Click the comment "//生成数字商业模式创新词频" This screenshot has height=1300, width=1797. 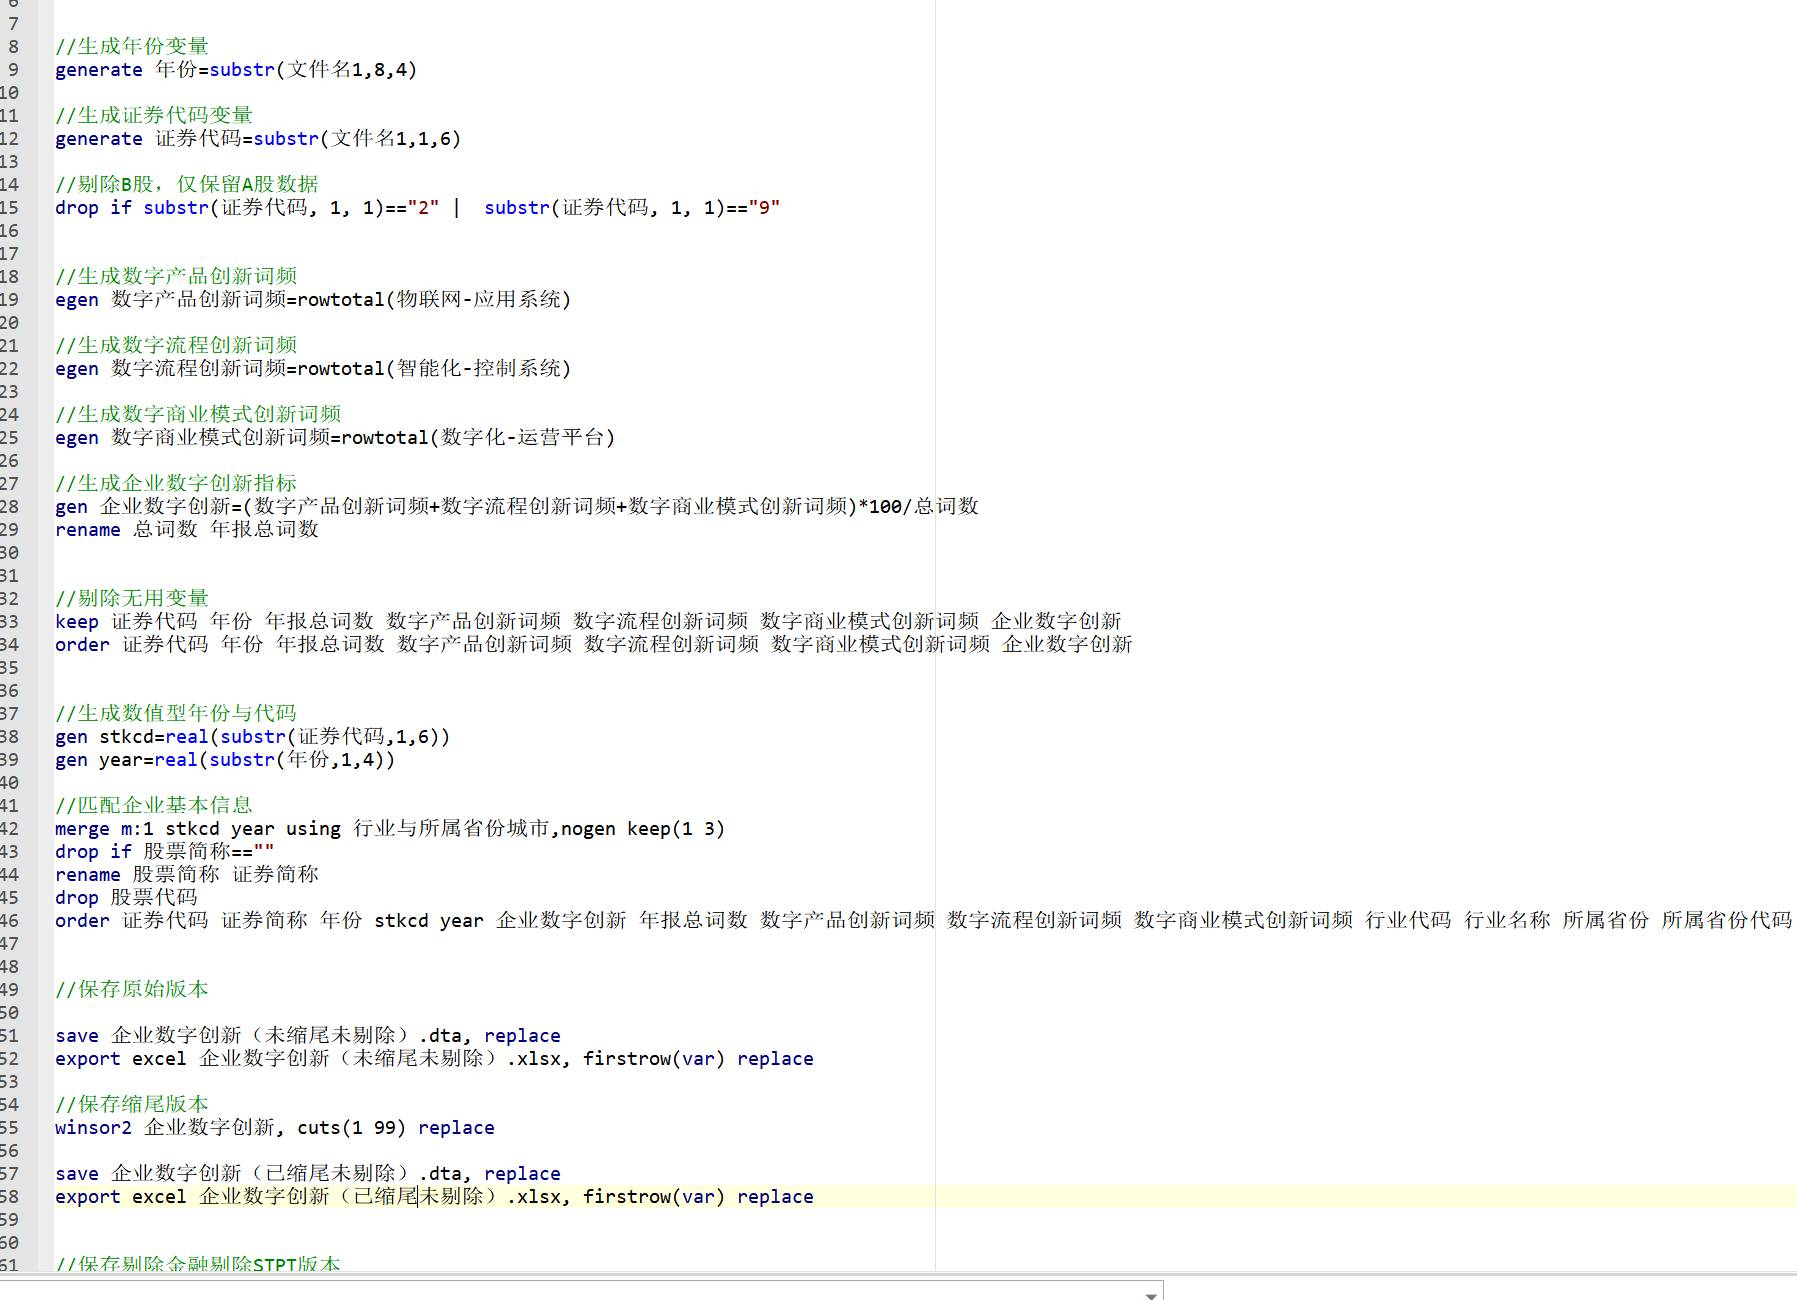coord(198,414)
